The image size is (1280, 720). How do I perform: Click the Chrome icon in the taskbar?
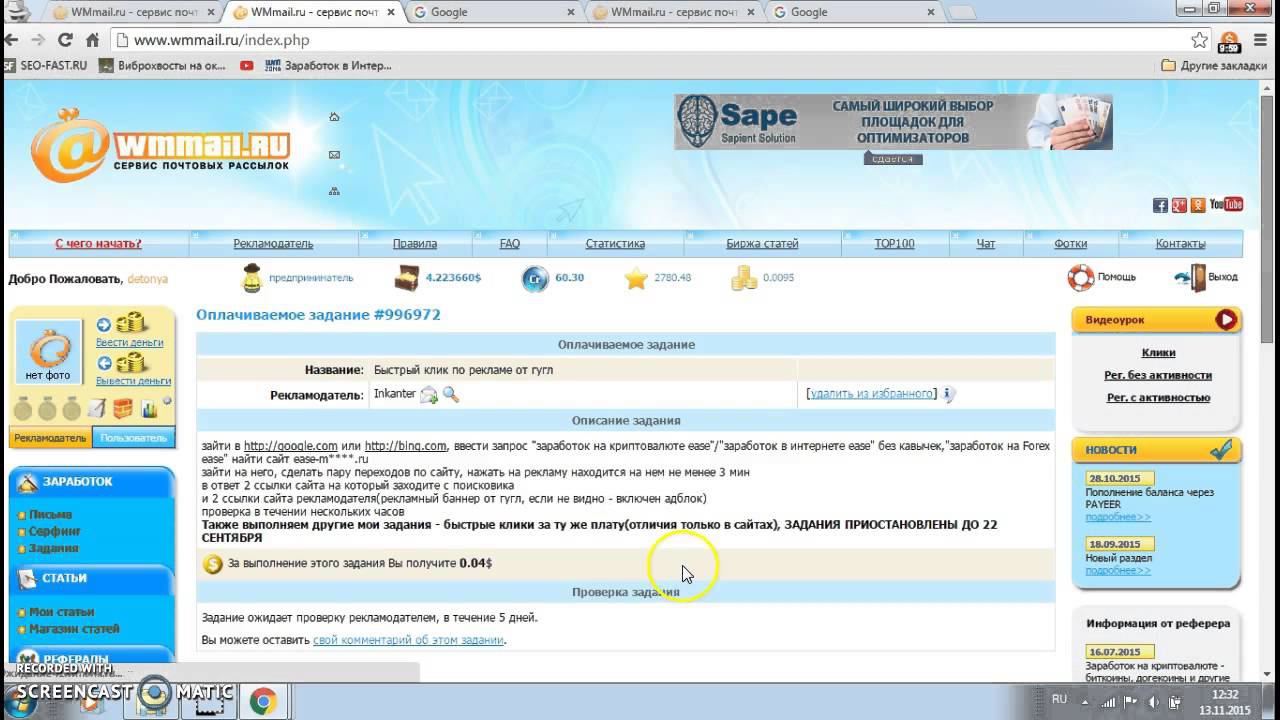[x=263, y=702]
